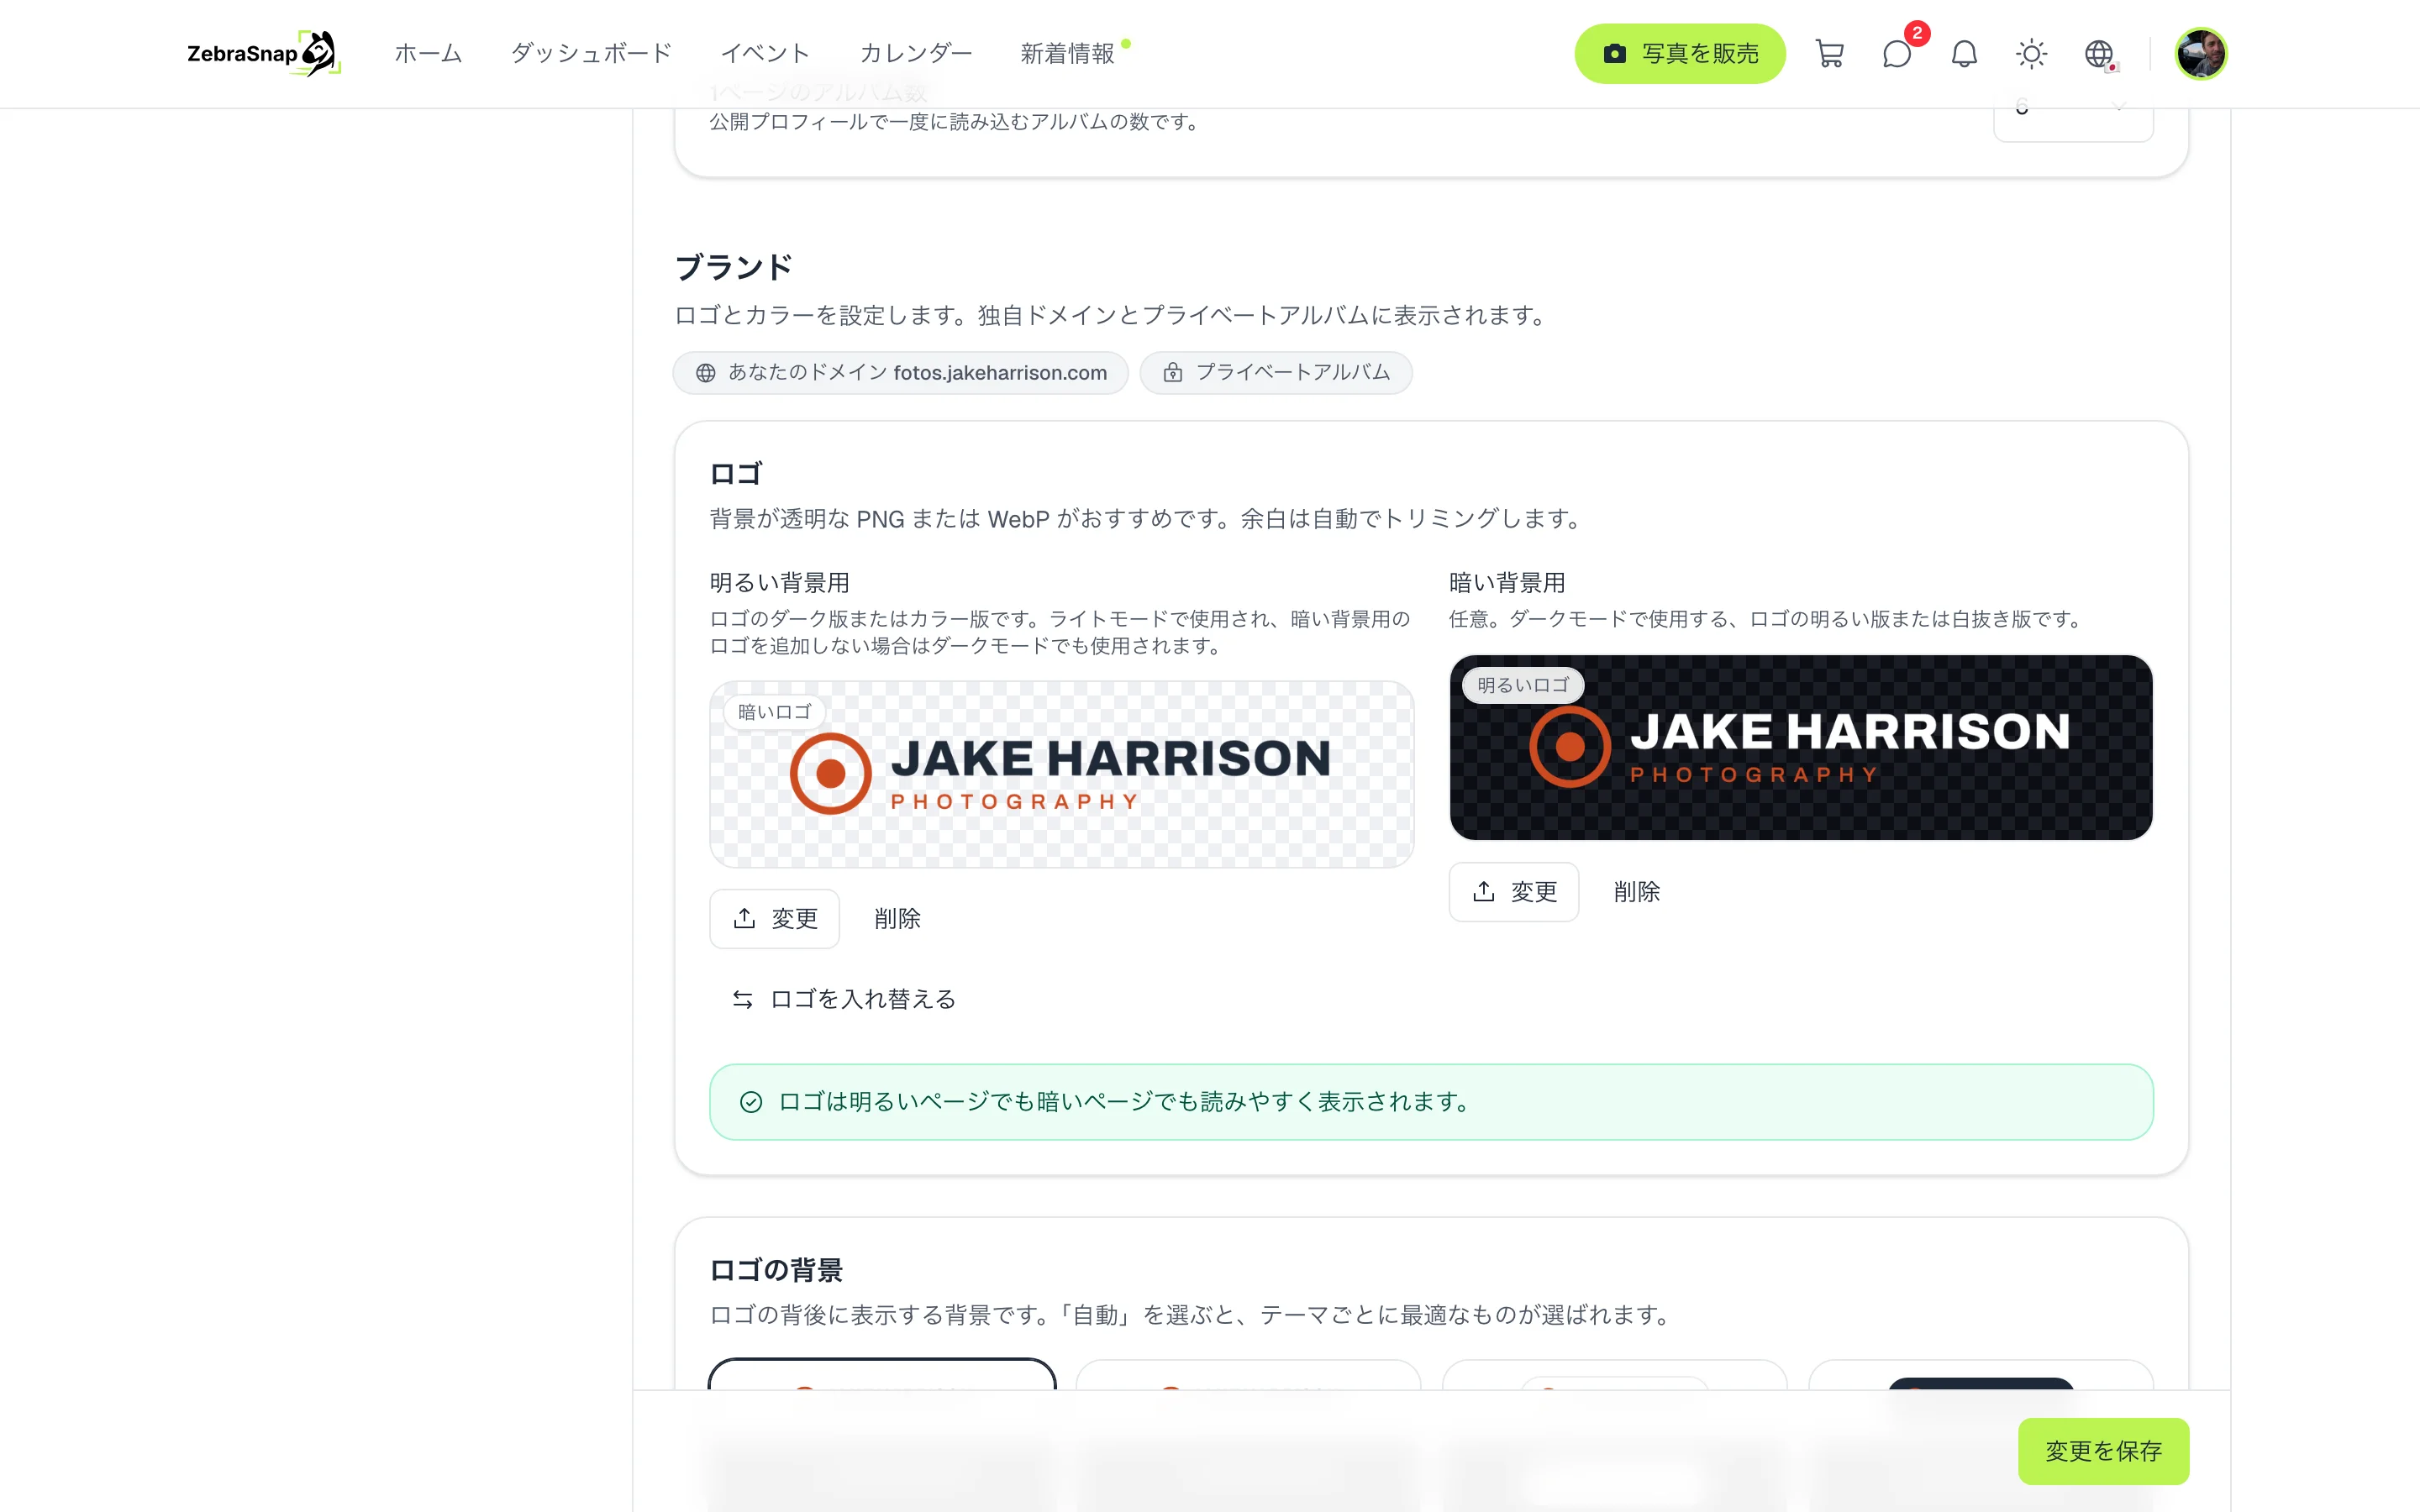Click 削除 under the light background logo
This screenshot has width=2420, height=1512.
point(897,918)
